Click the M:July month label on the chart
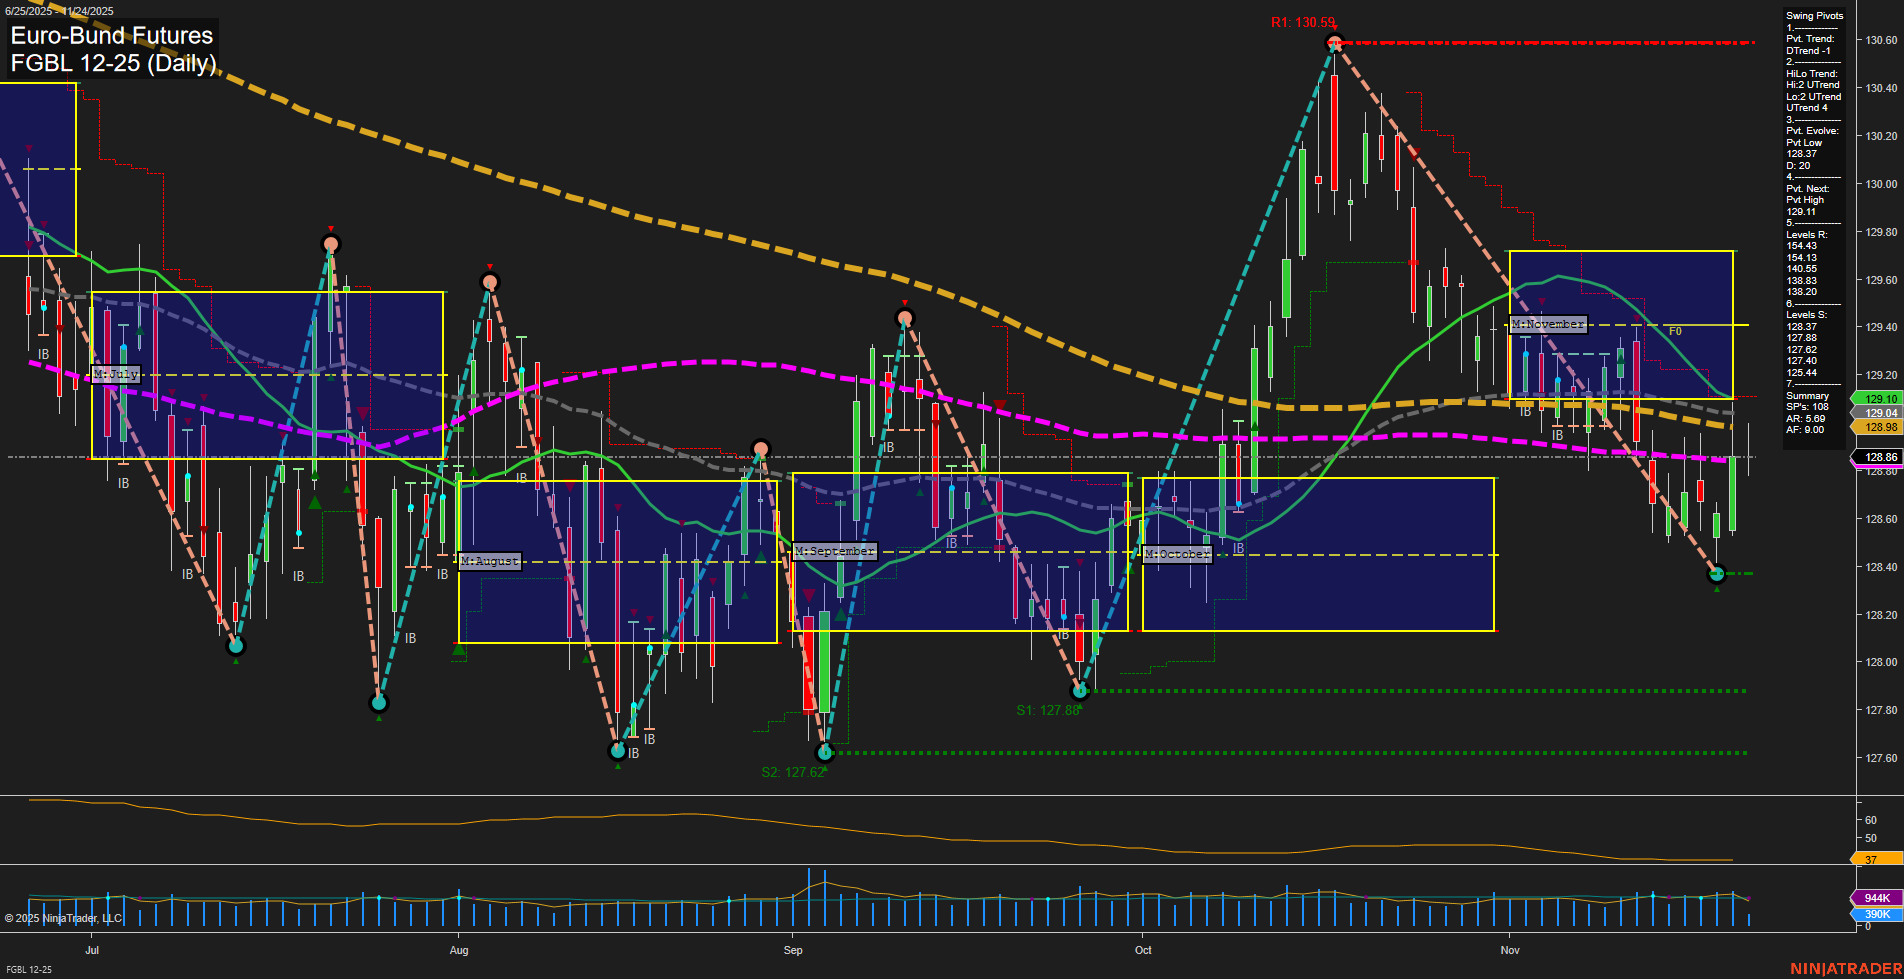Image resolution: width=1904 pixels, height=979 pixels. click(x=115, y=375)
